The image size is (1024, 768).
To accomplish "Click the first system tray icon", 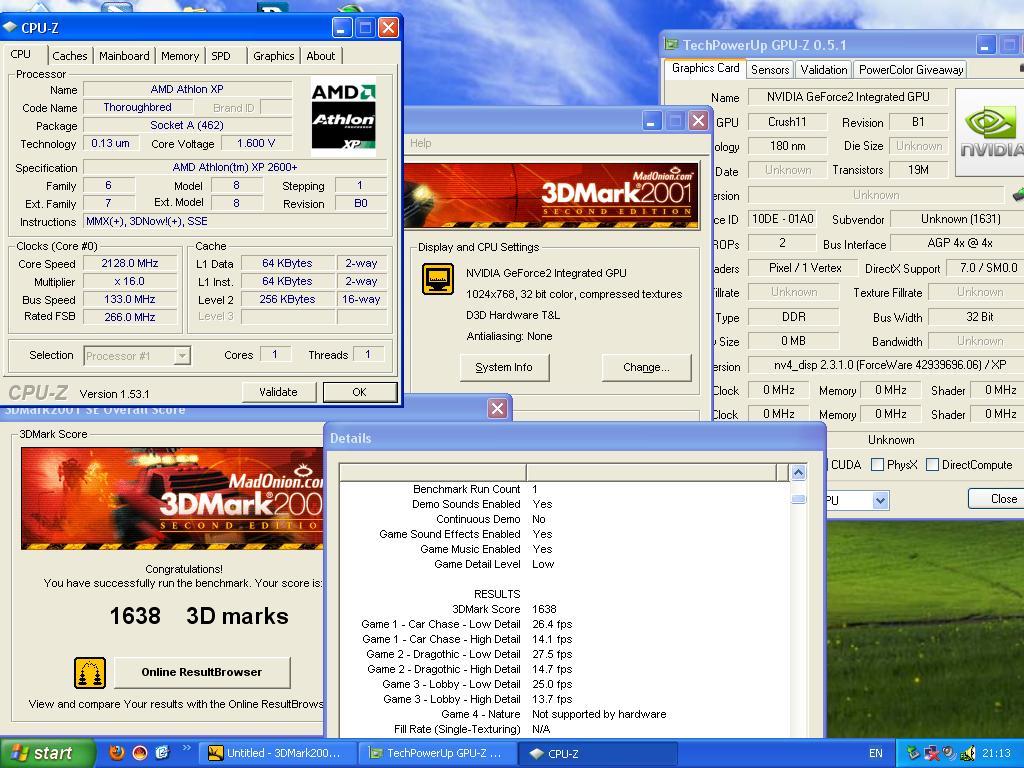I will [914, 753].
